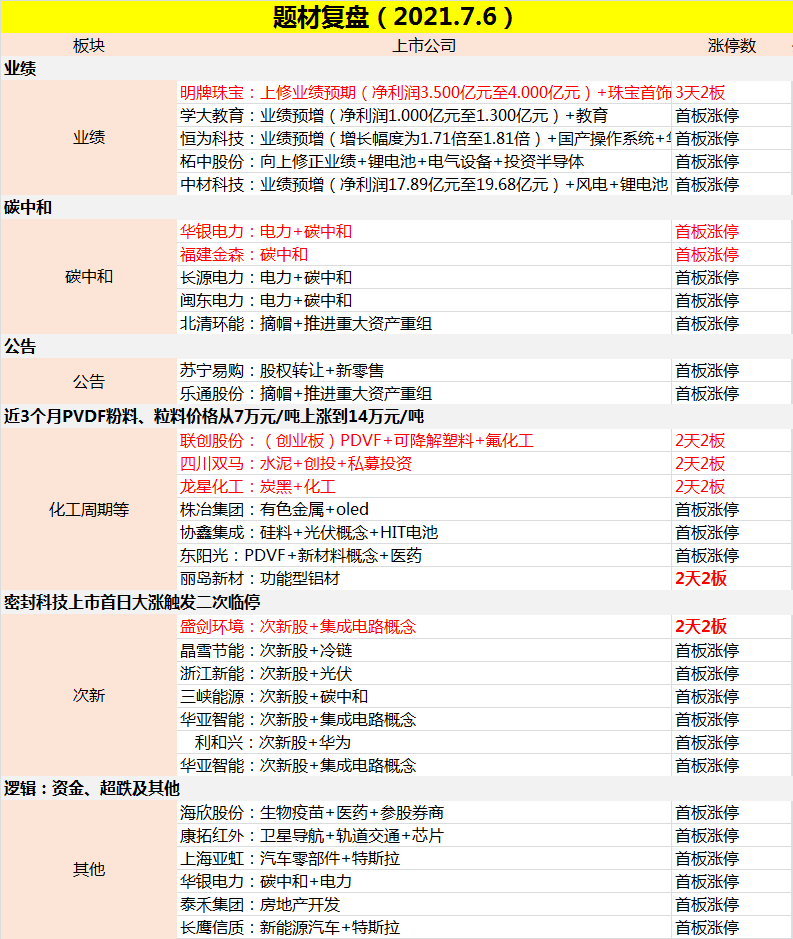This screenshot has height=939, width=793.
Task: Select the 三峡能源 row cell
Action: coord(424,696)
